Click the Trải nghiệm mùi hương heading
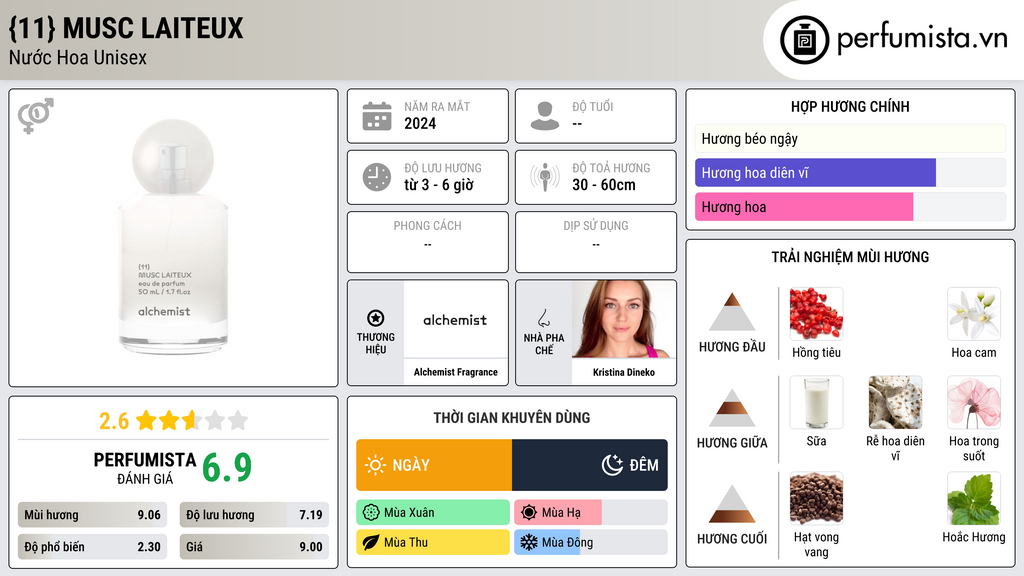Screen dimensions: 1024x576 850,257
